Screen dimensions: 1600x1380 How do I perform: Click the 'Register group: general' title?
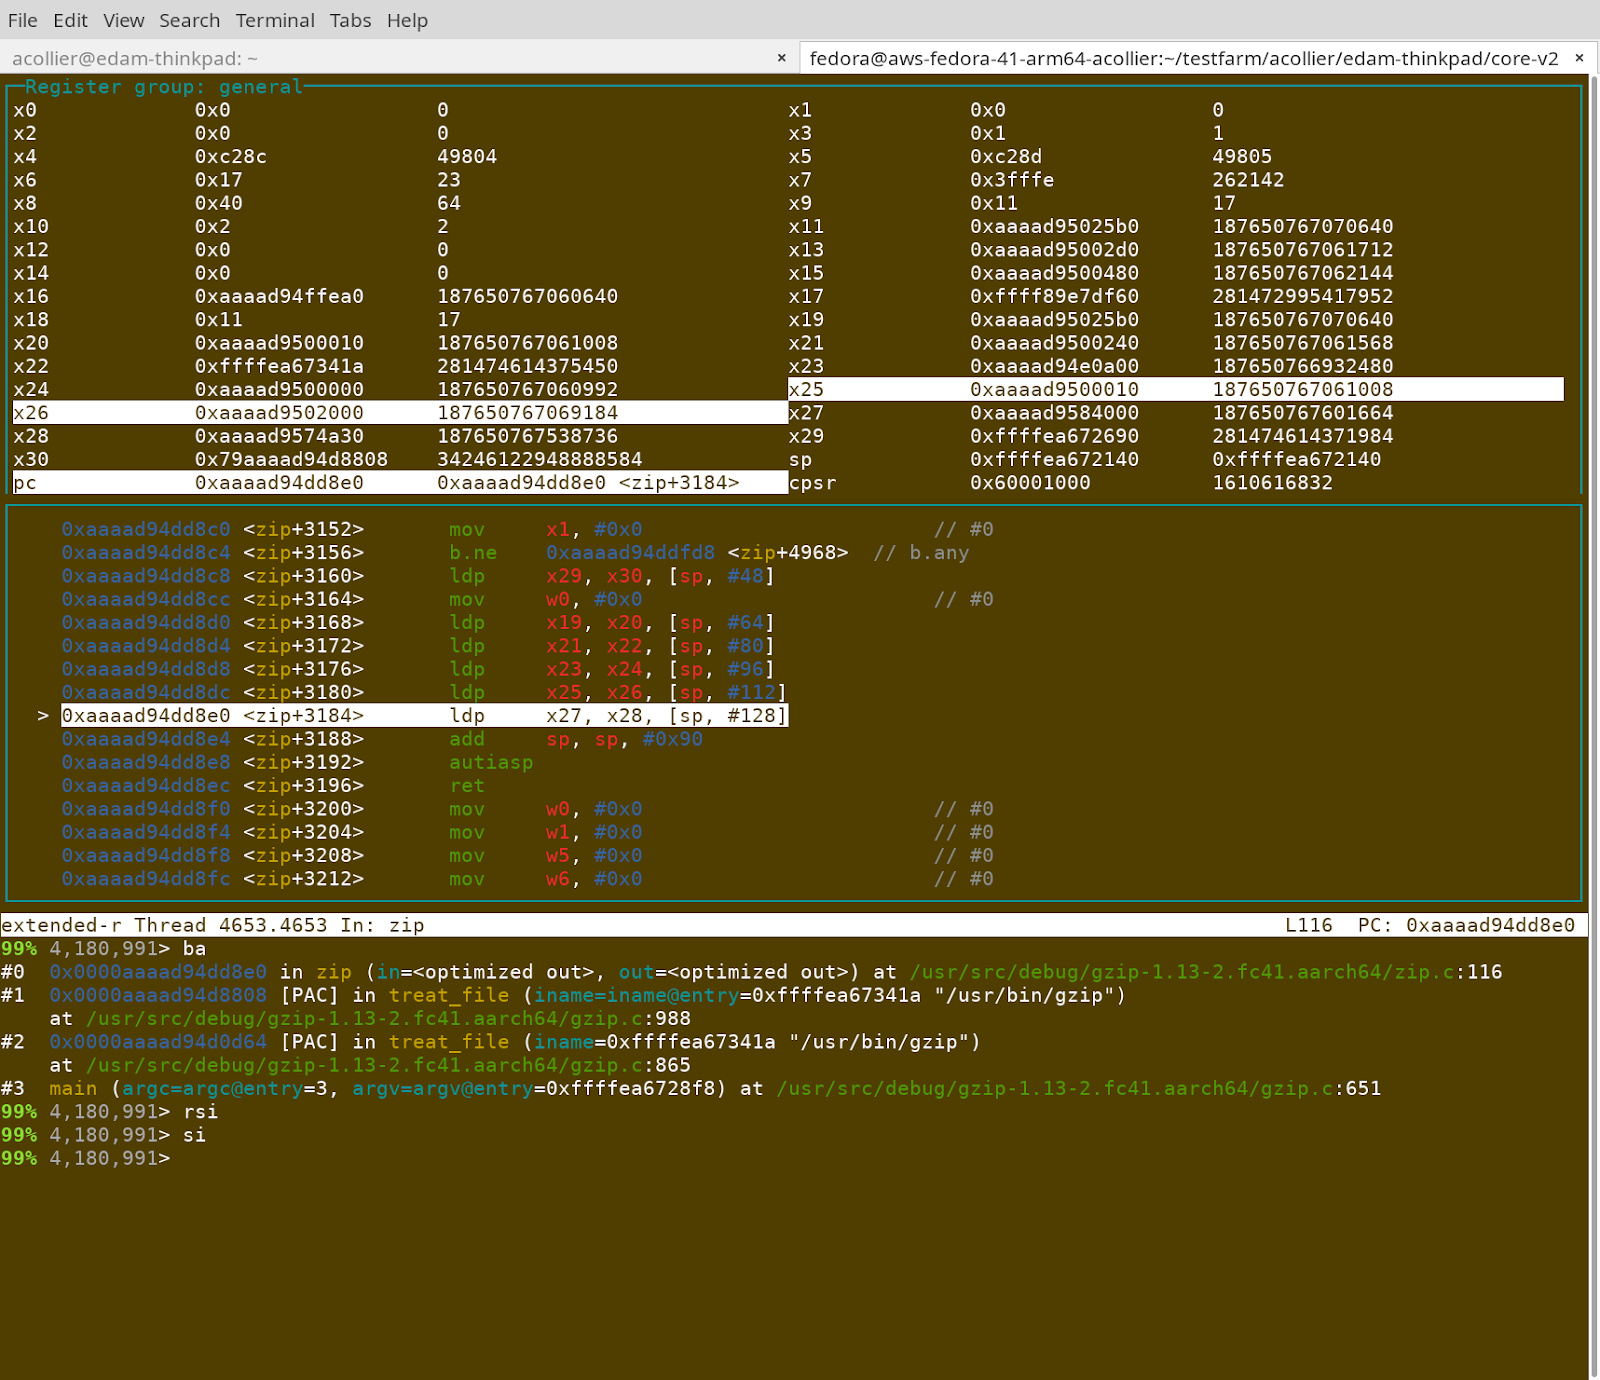[x=163, y=87]
